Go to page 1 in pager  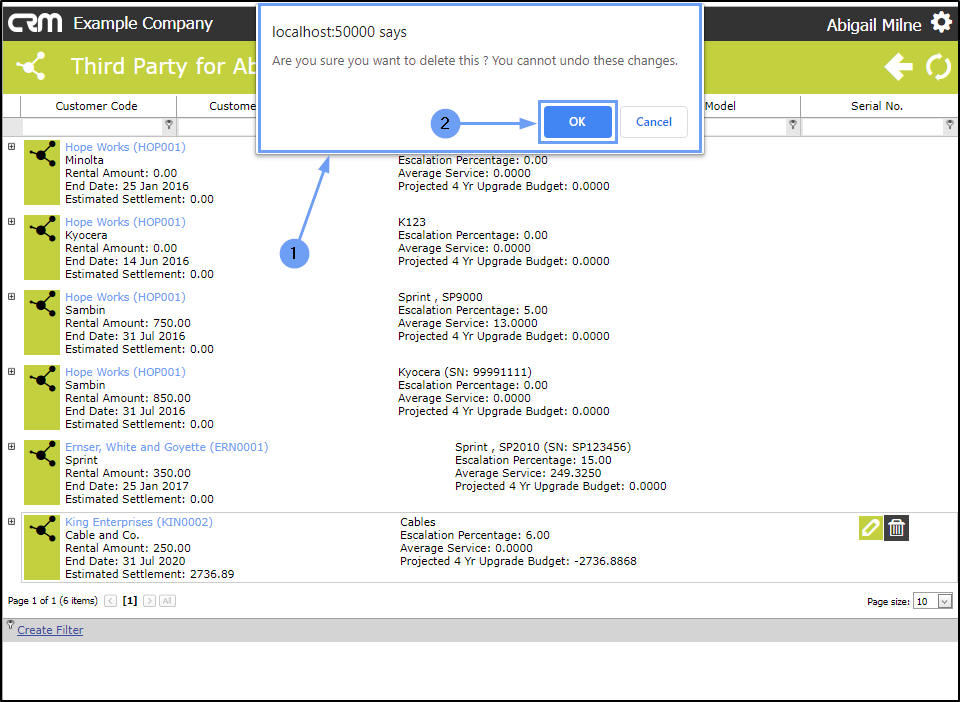[x=130, y=600]
